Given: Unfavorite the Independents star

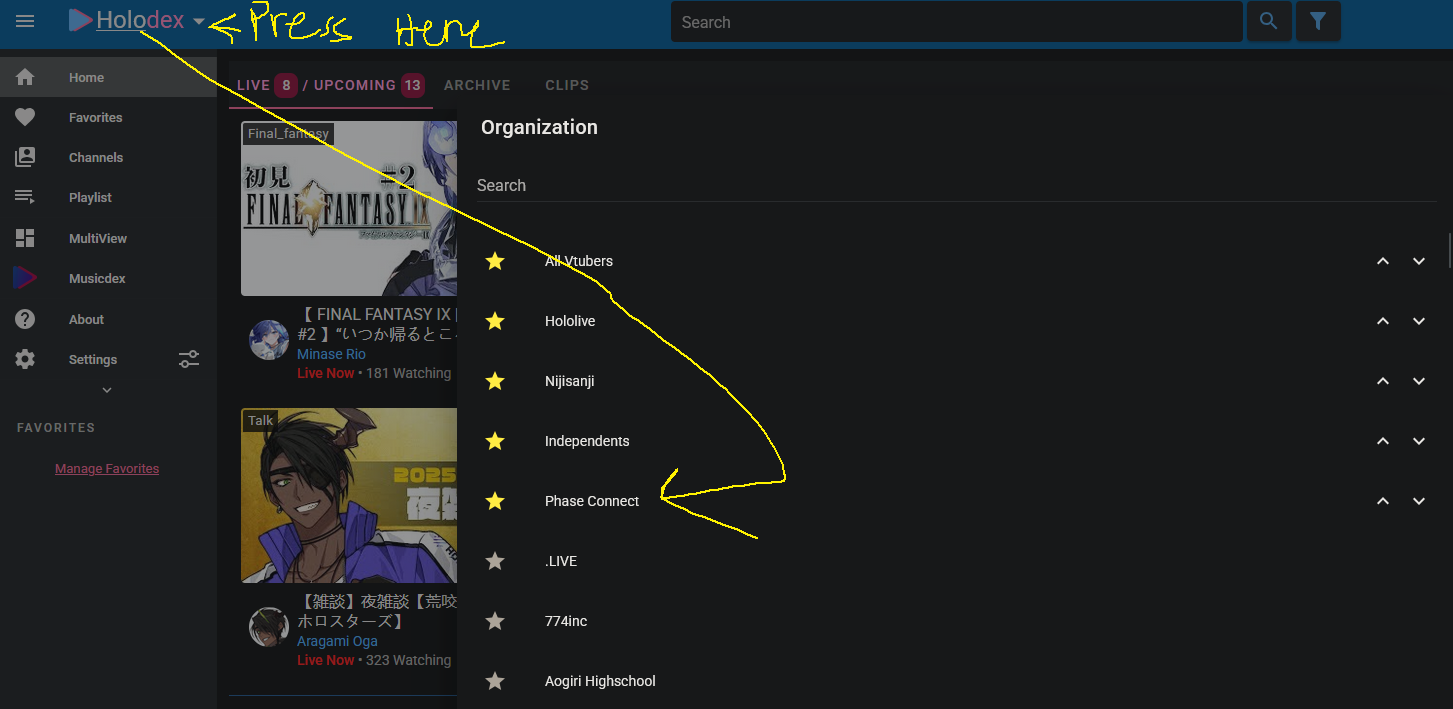Looking at the screenshot, I should pos(495,441).
